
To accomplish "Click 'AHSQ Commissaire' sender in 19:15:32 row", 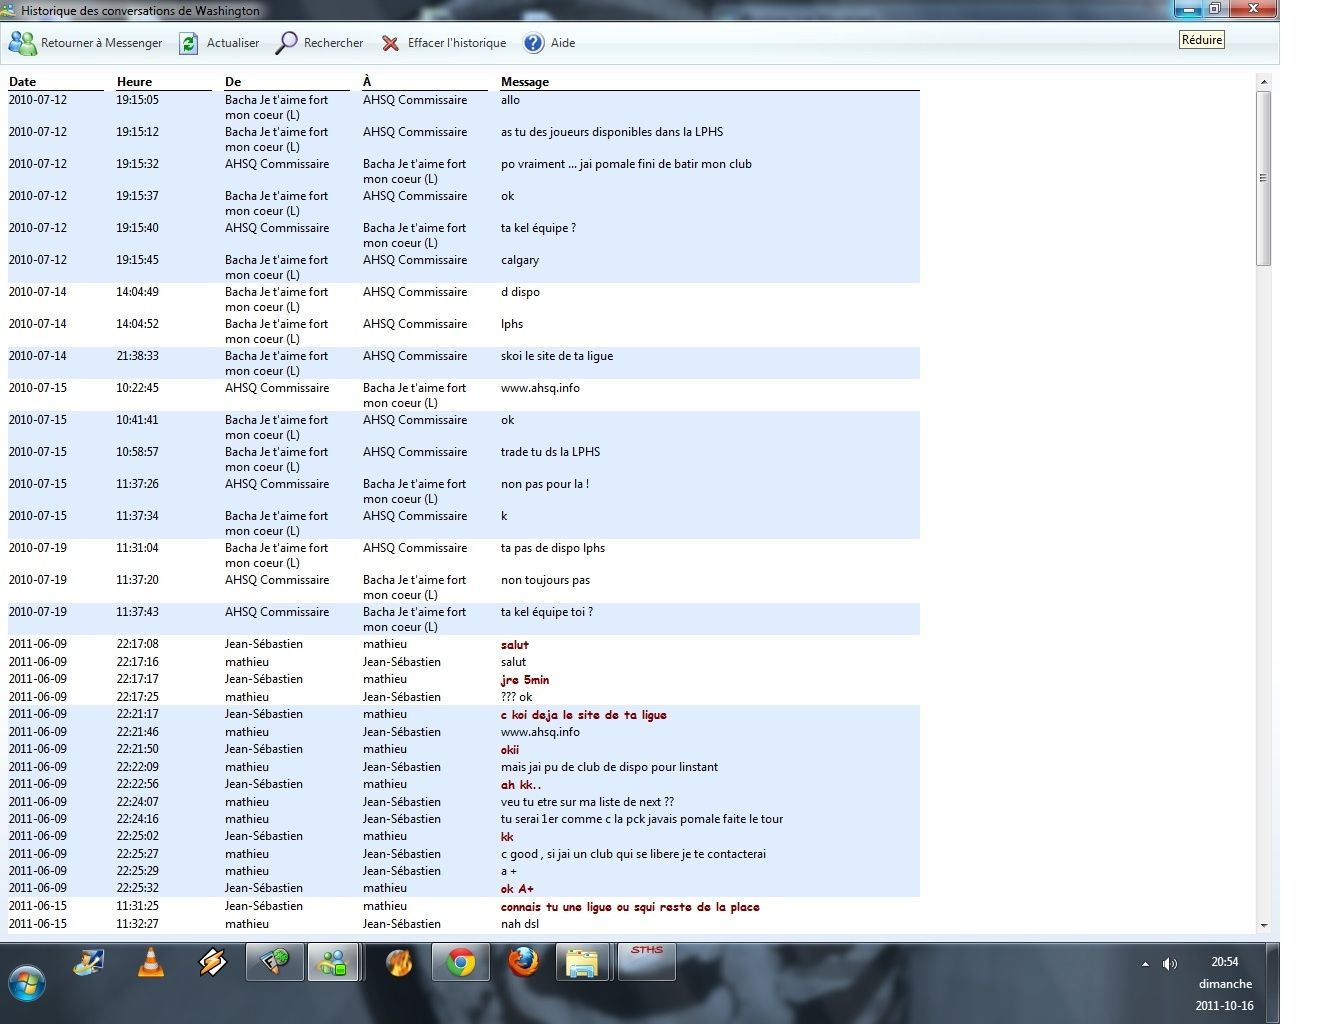I will (277, 164).
